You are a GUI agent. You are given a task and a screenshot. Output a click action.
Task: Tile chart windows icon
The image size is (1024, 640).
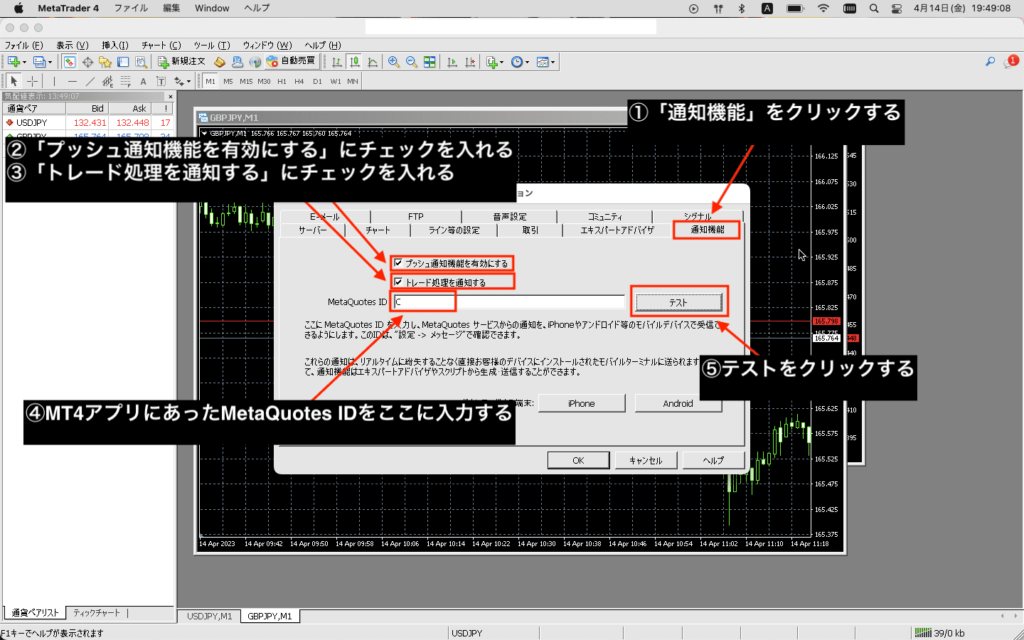(430, 62)
